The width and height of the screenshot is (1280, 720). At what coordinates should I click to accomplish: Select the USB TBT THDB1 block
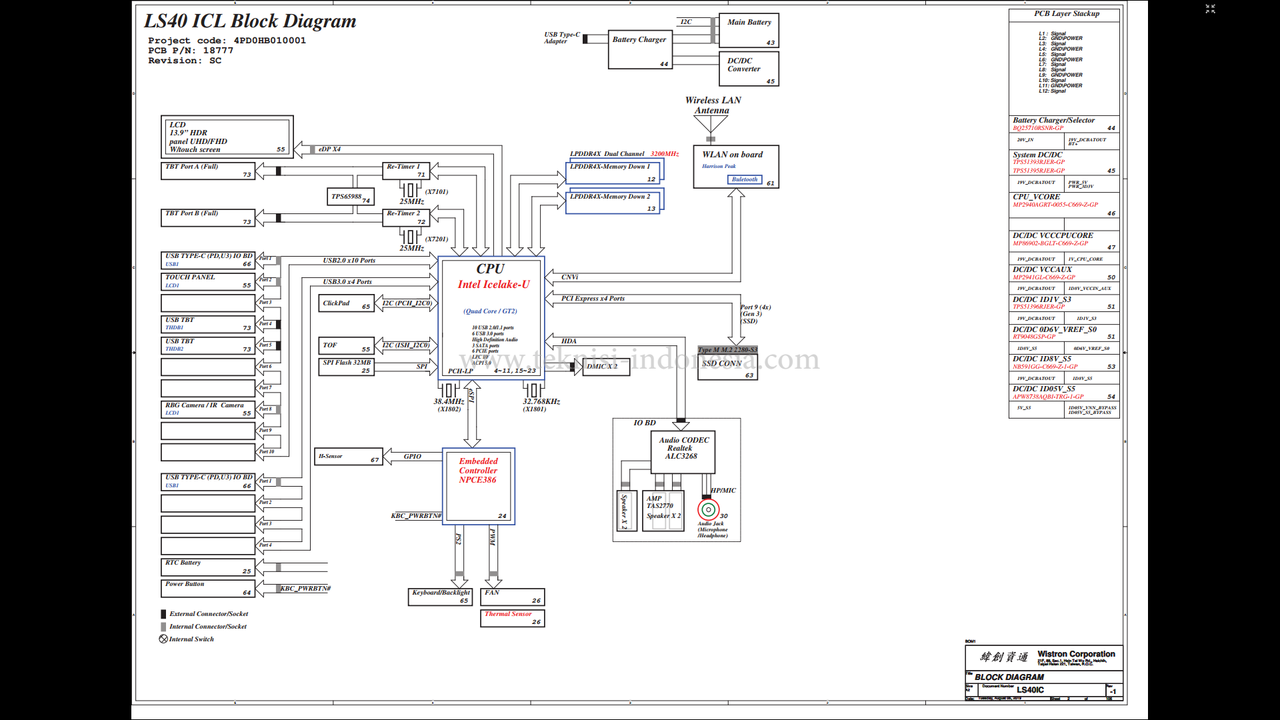click(x=208, y=324)
